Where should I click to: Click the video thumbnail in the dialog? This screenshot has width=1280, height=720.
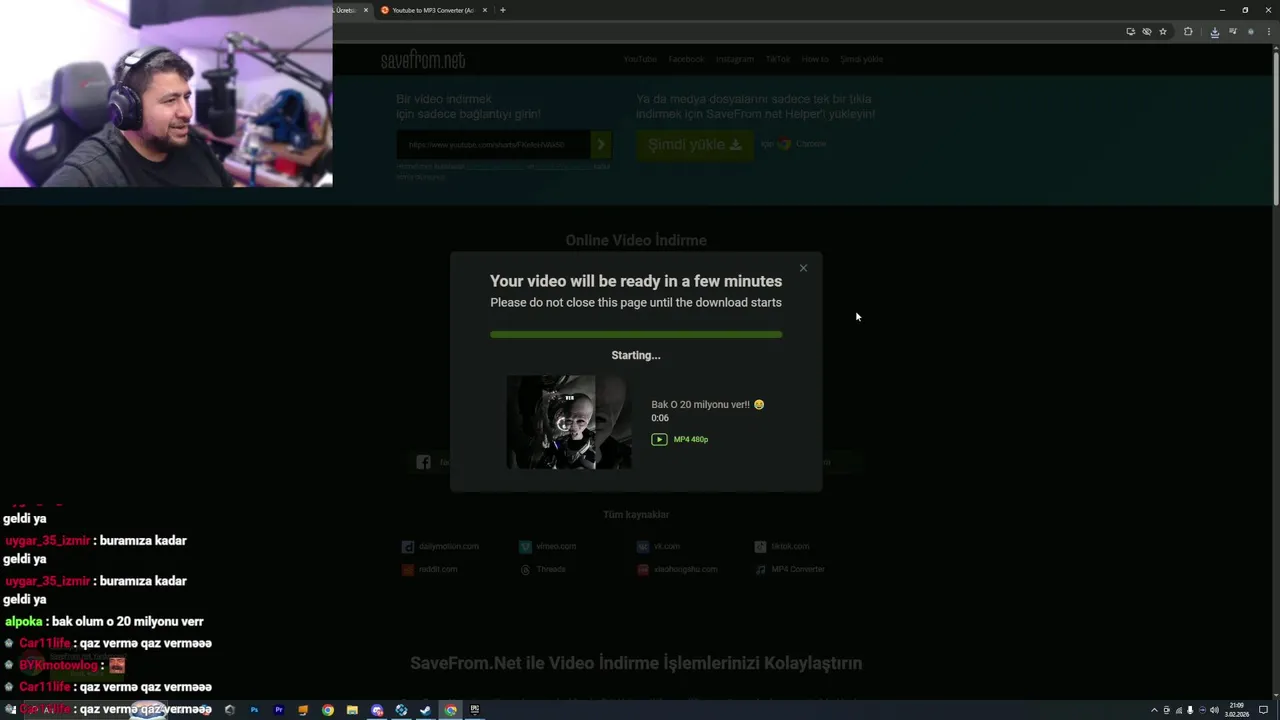coord(569,422)
